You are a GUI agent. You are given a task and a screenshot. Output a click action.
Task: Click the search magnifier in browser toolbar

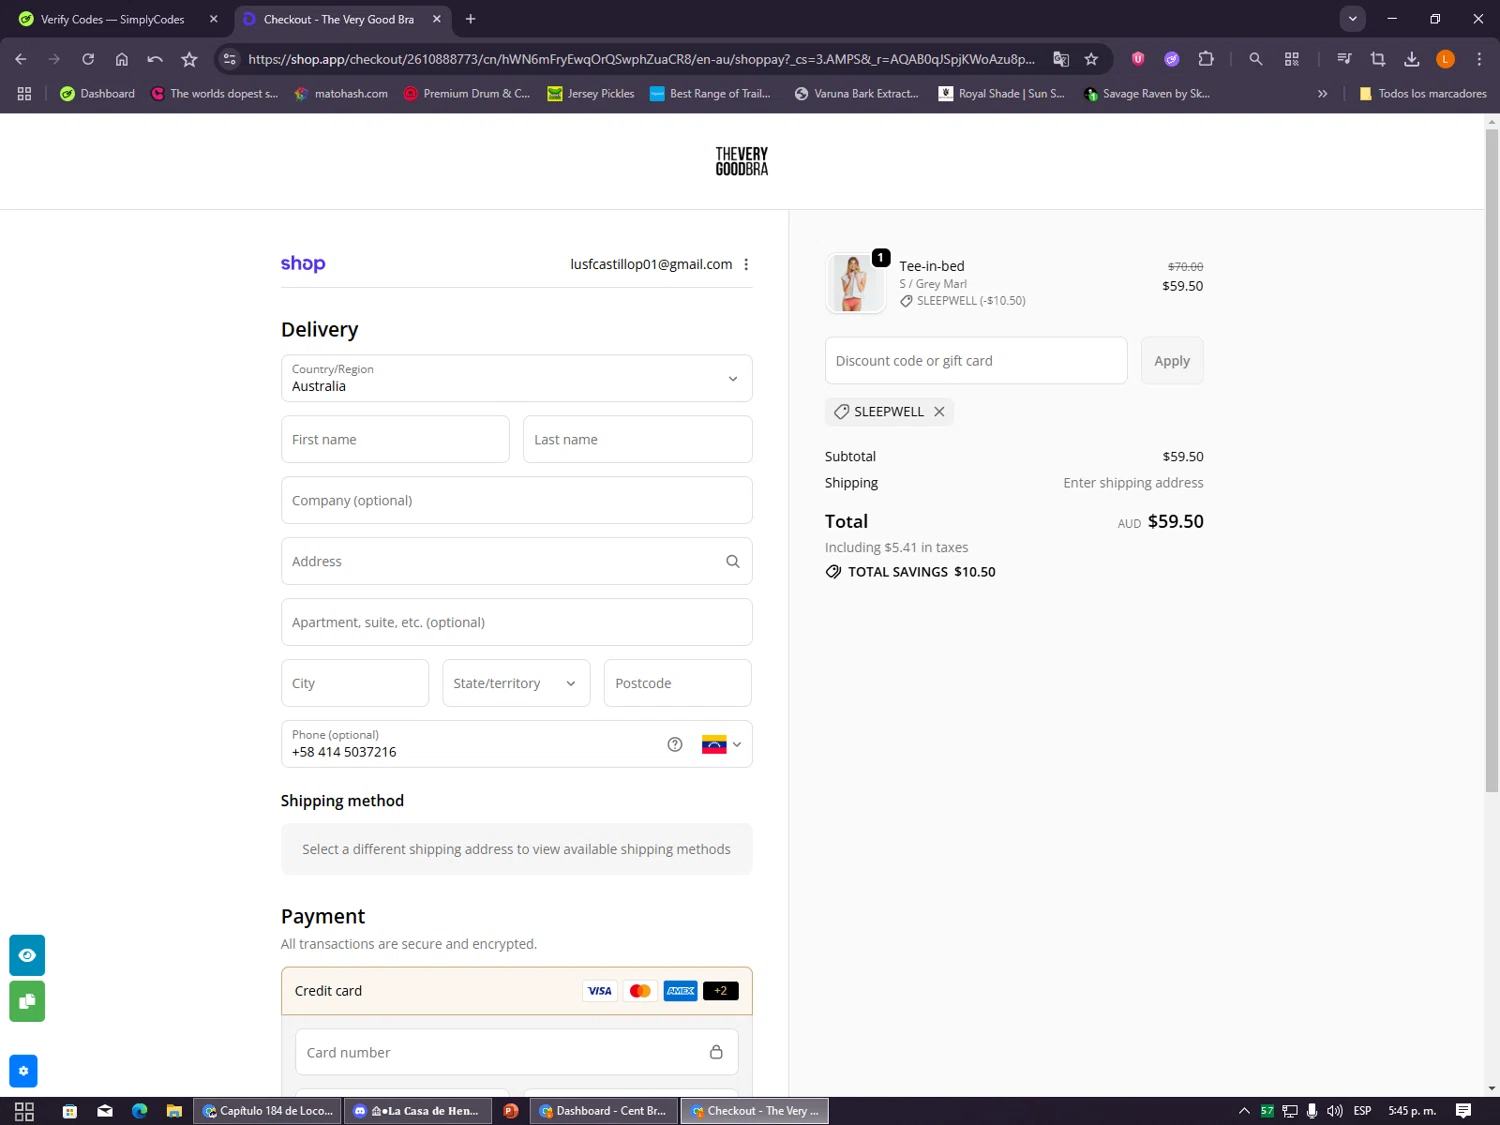[1256, 59]
